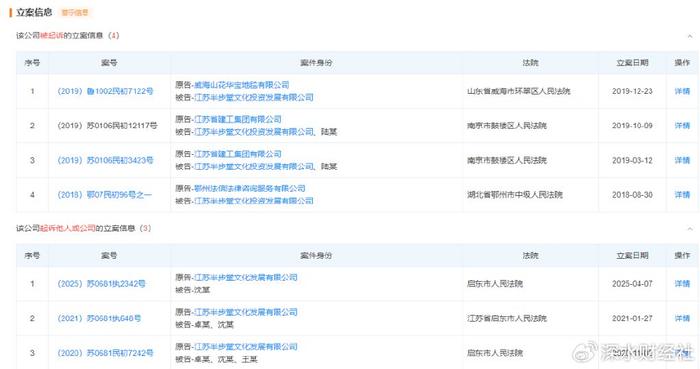Click filing date 2018-08-30
This screenshot has width=700, height=369.
click(632, 195)
